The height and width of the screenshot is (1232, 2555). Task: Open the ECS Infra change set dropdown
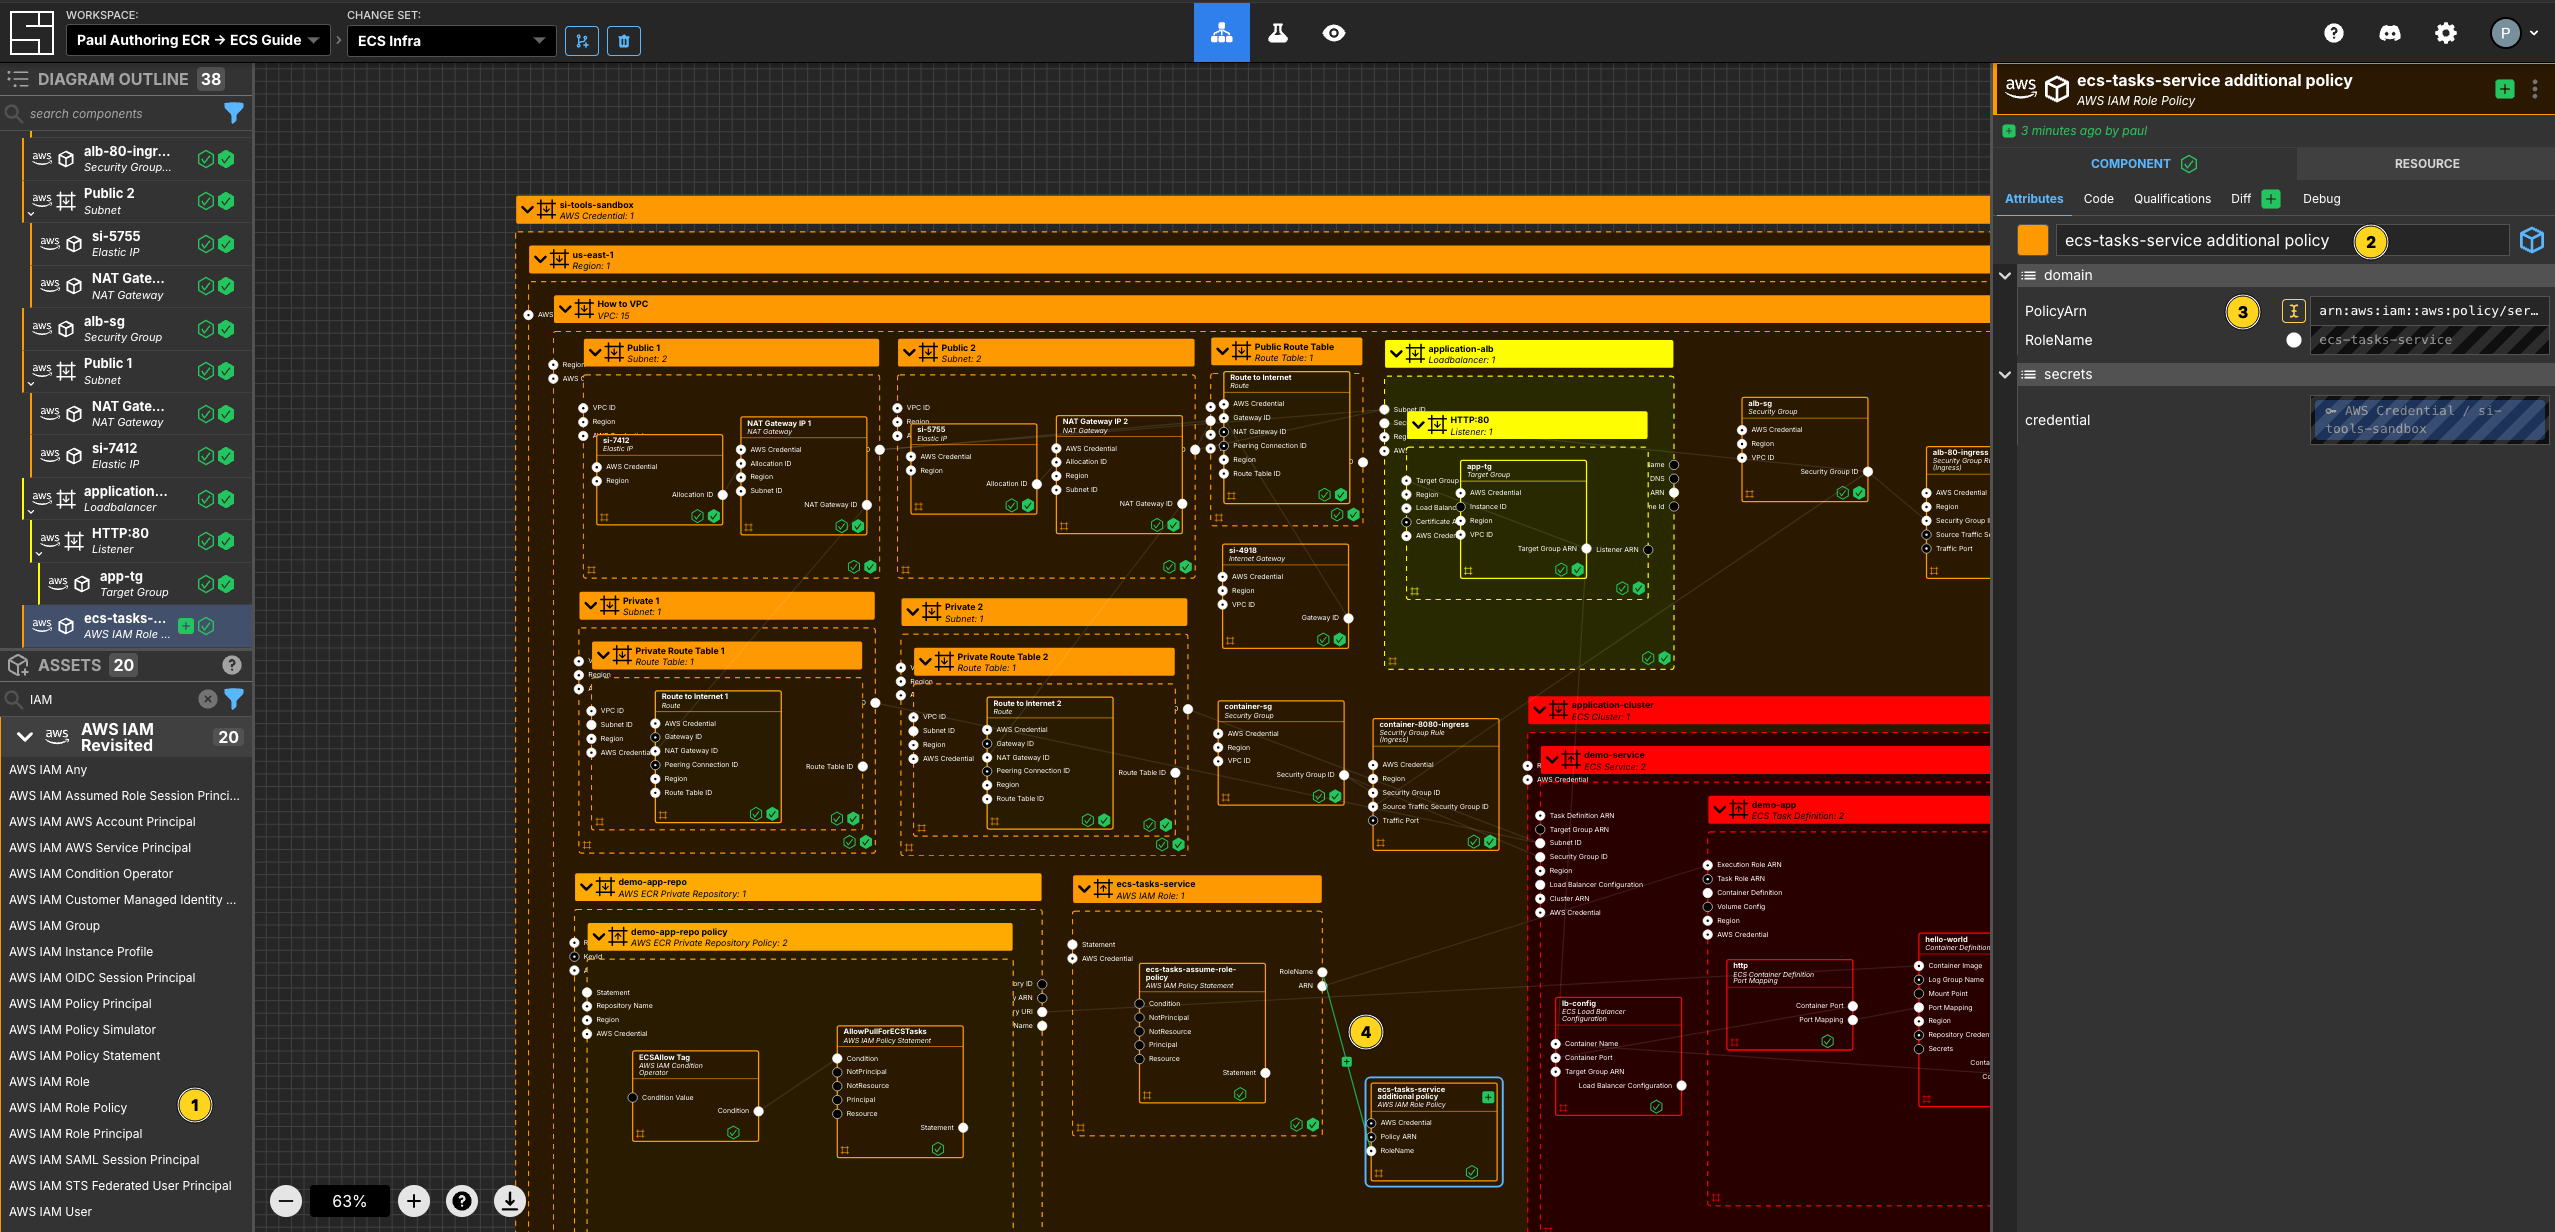(451, 40)
